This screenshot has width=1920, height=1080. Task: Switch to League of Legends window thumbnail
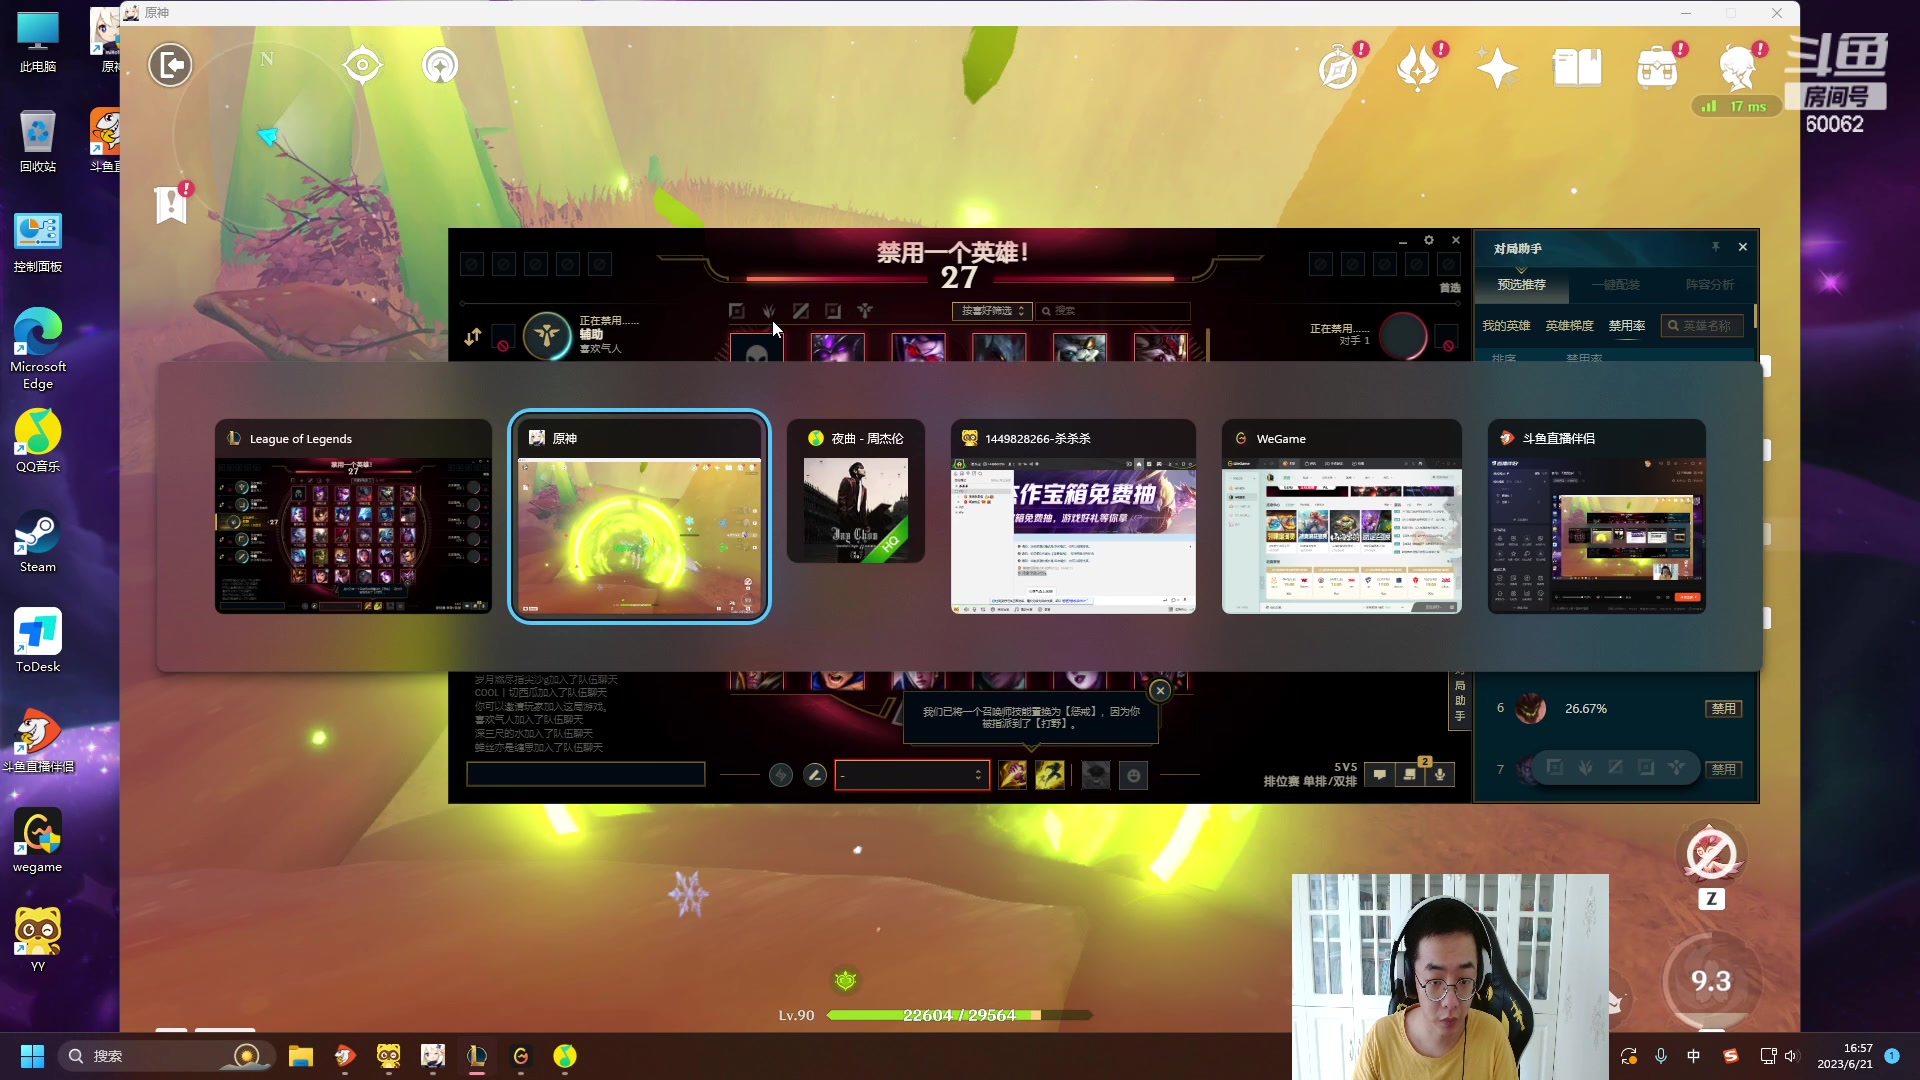click(353, 517)
